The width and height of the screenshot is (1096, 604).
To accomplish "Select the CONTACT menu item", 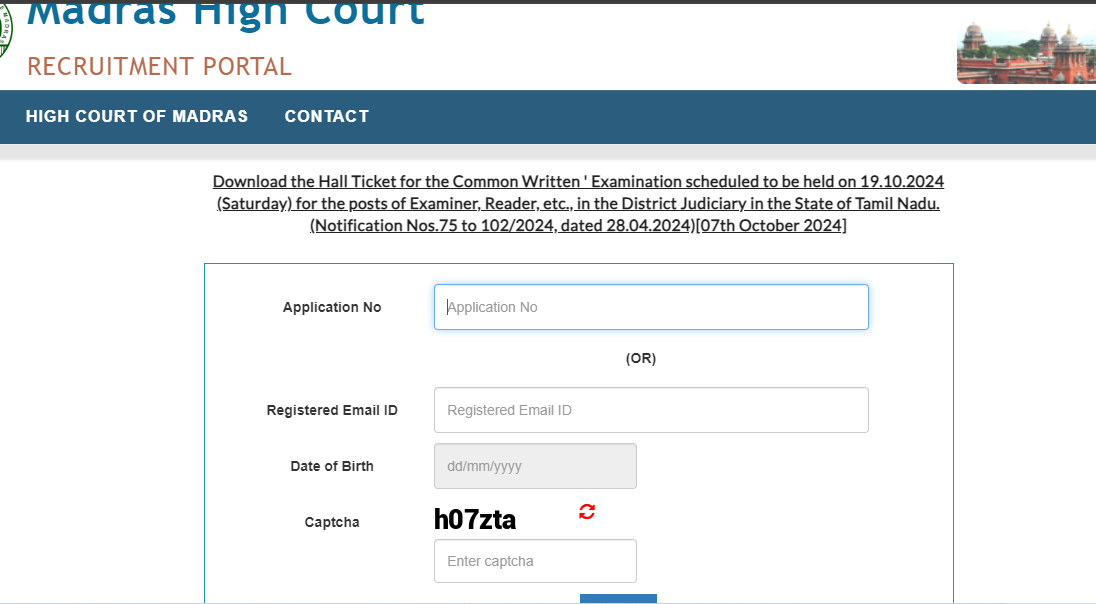I will pyautogui.click(x=326, y=116).
